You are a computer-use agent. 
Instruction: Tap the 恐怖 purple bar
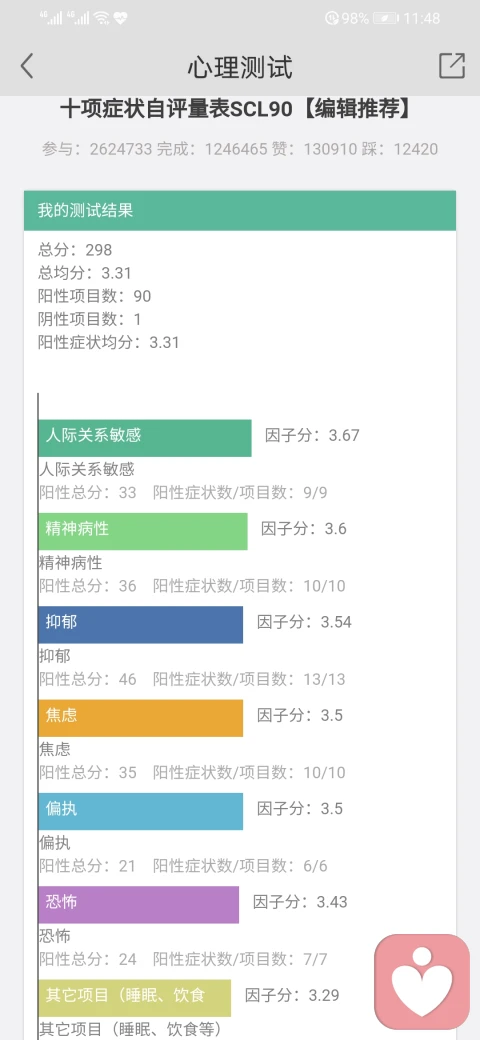click(139, 905)
